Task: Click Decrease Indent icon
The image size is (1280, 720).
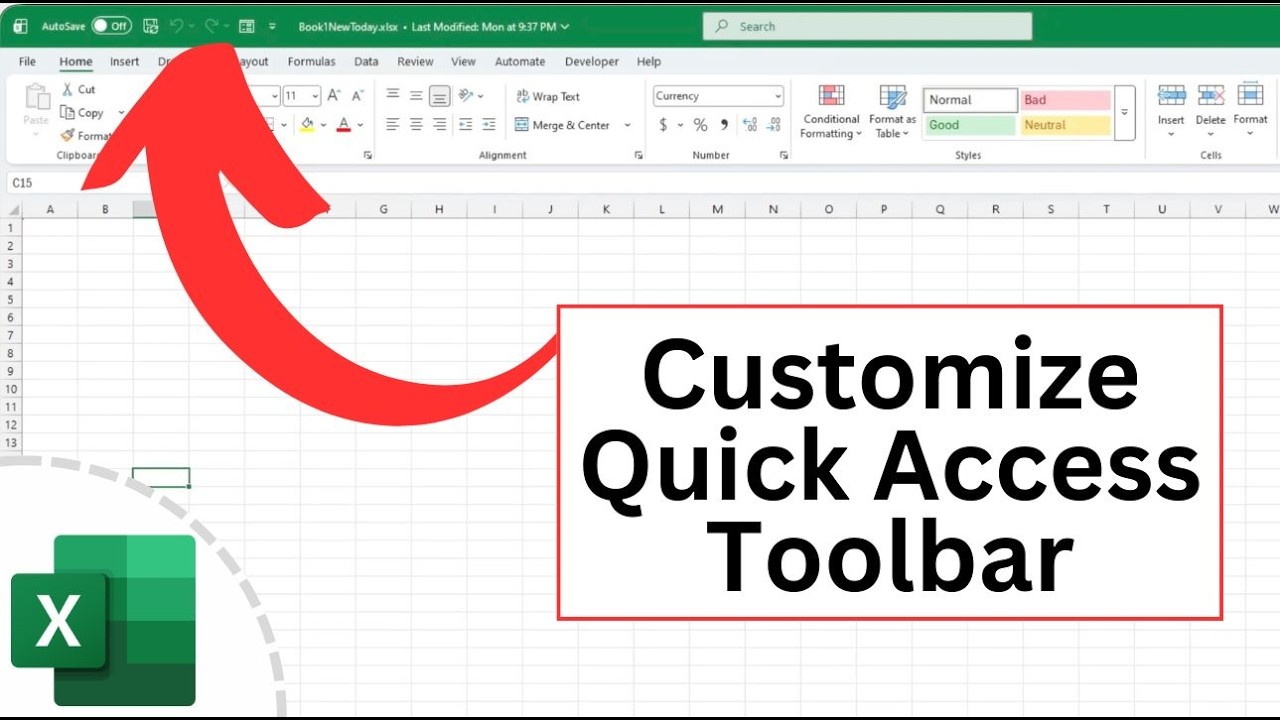Action: (x=465, y=125)
